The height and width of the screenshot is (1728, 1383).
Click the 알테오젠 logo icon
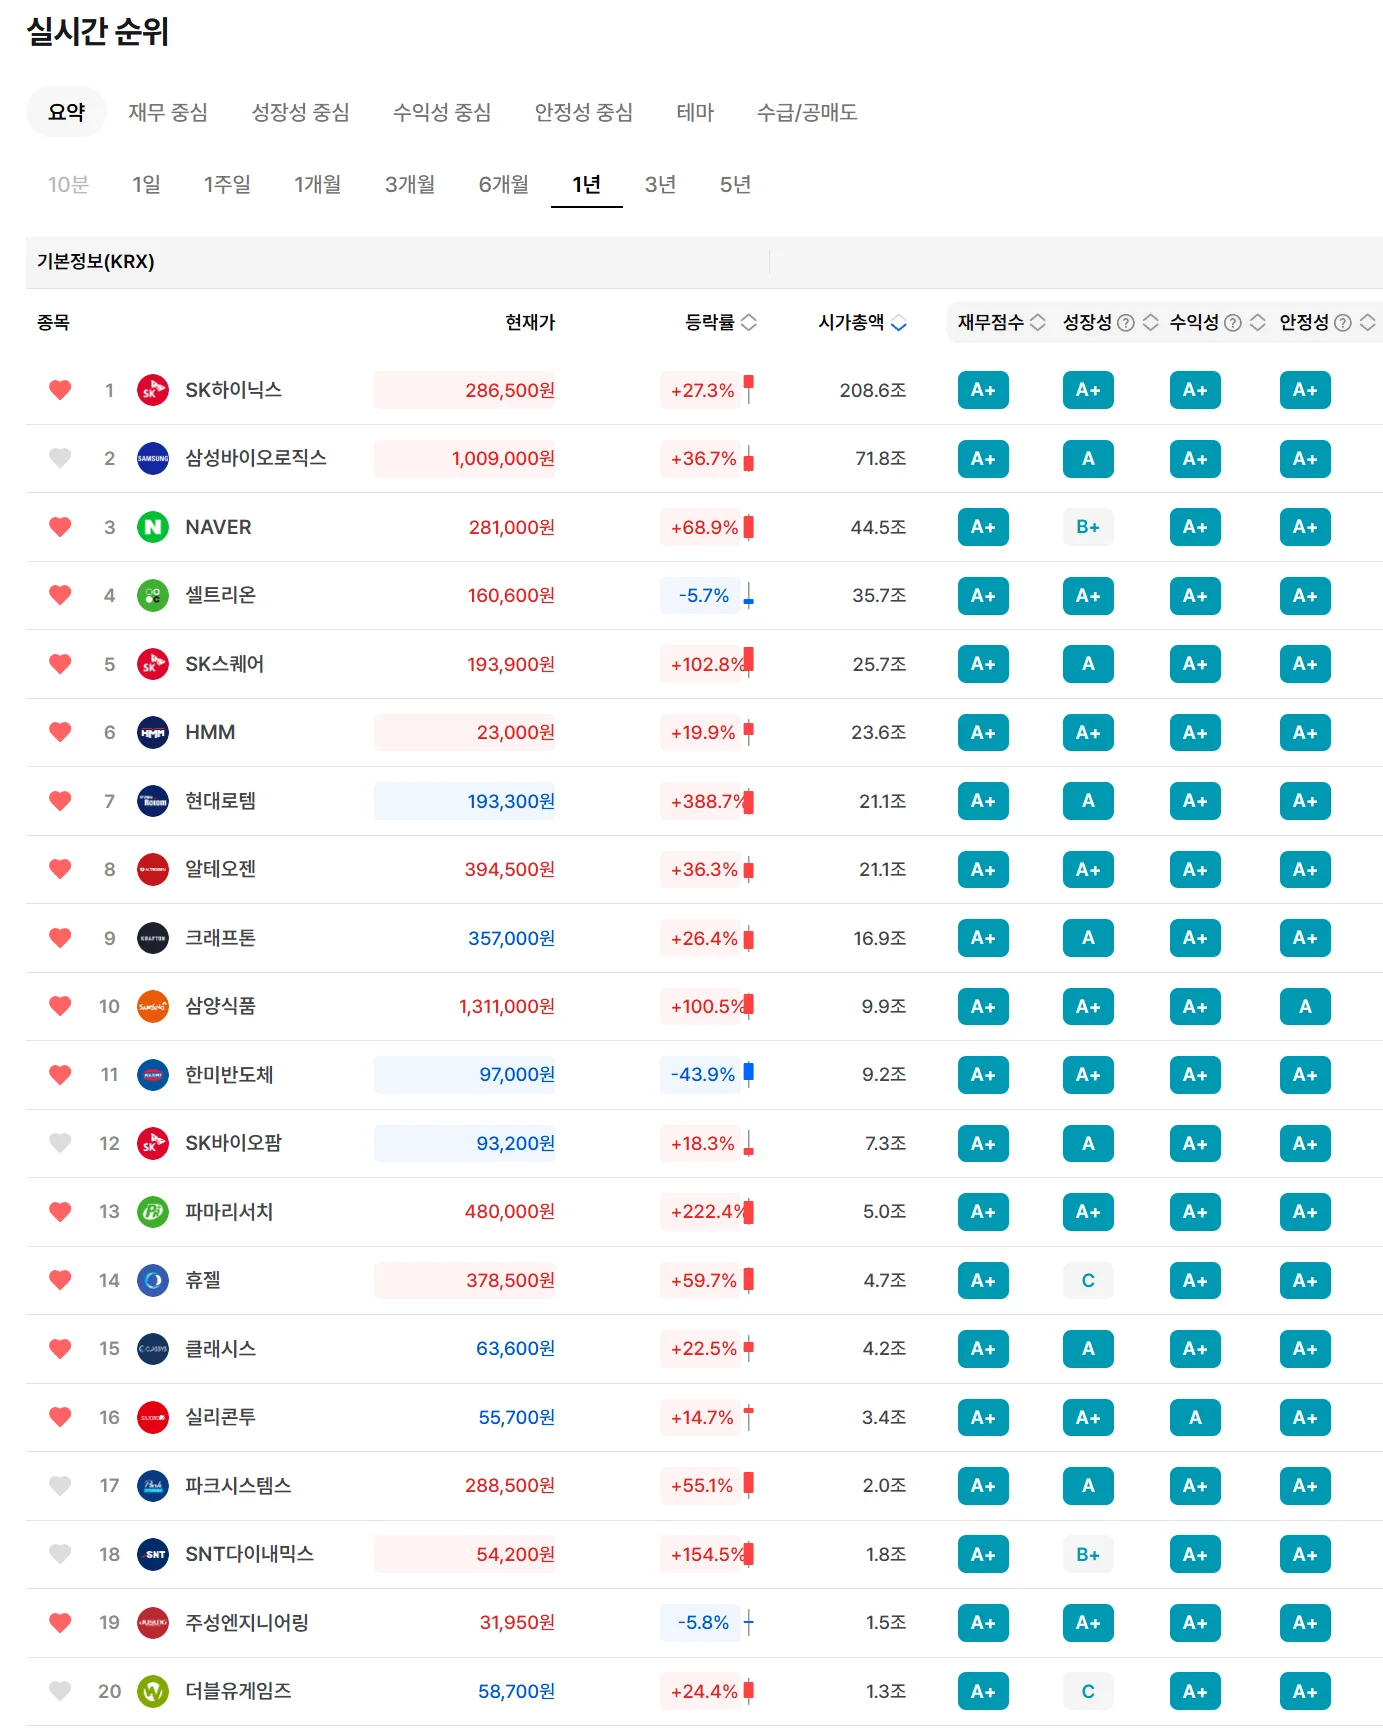pyautogui.click(x=152, y=869)
